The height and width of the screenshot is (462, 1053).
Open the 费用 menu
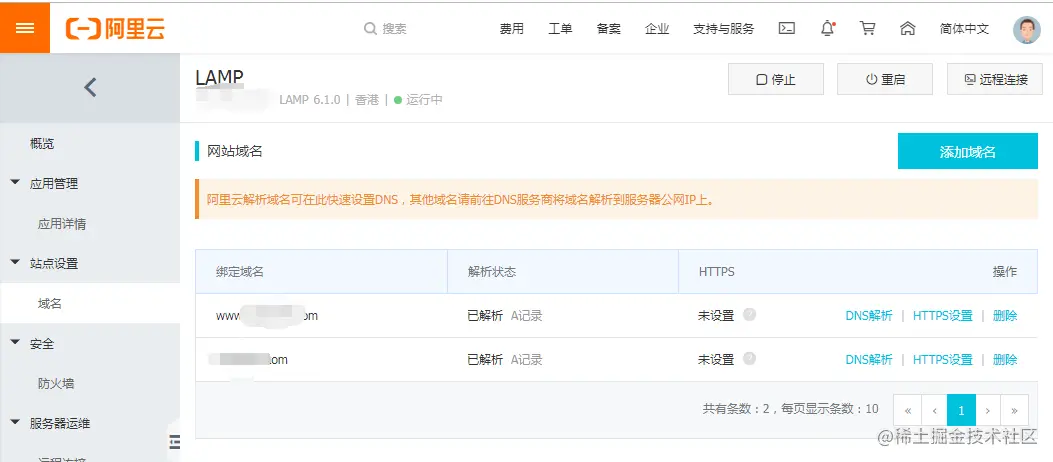tap(512, 29)
